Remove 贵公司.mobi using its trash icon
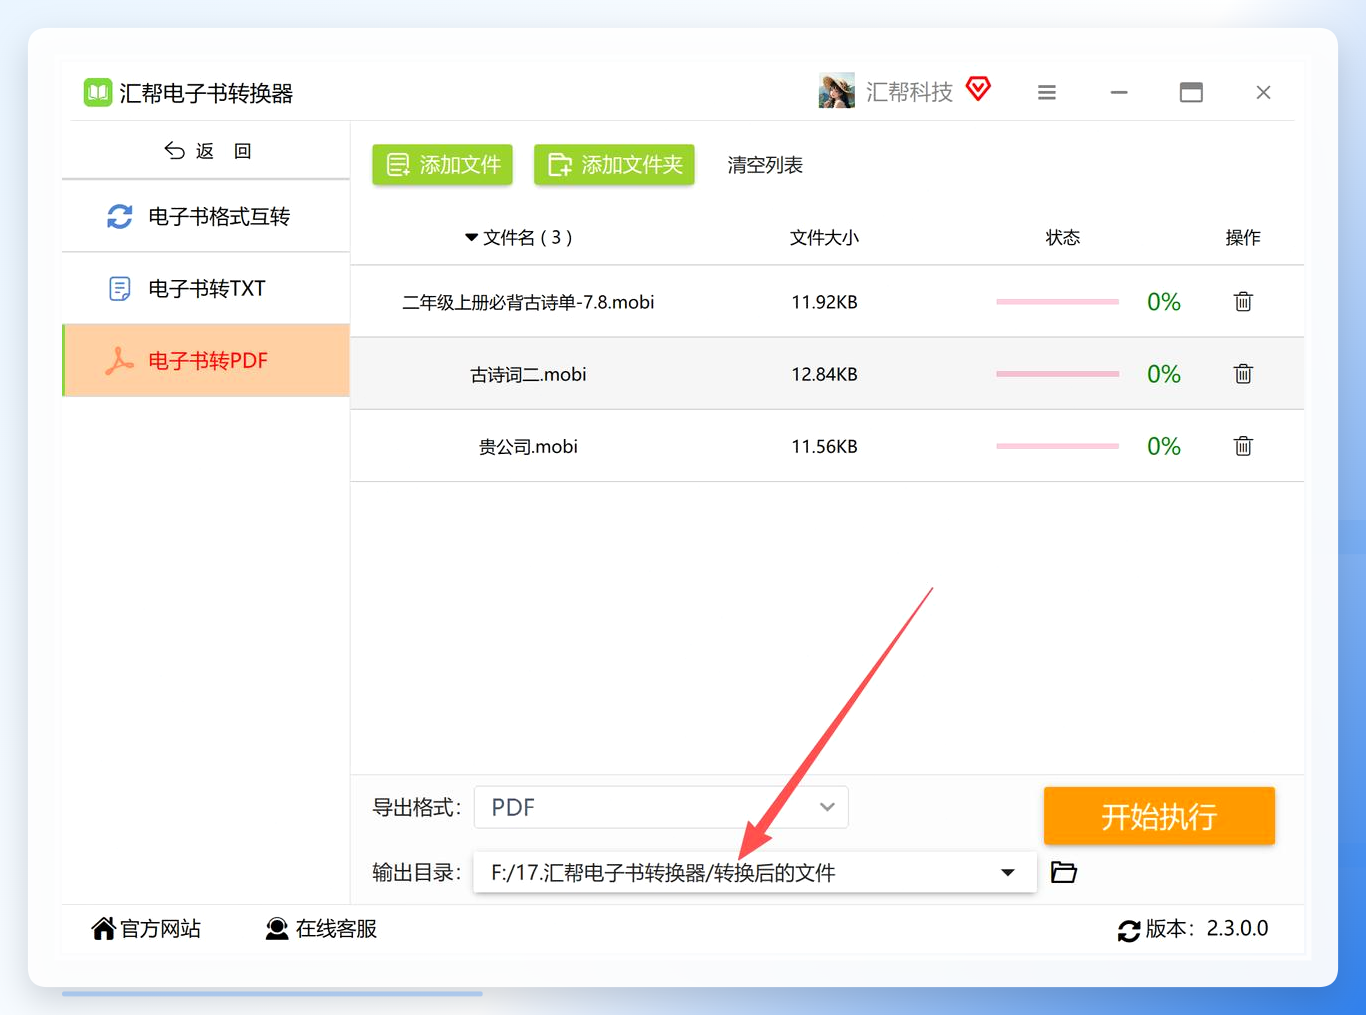1366x1015 pixels. pos(1243,445)
